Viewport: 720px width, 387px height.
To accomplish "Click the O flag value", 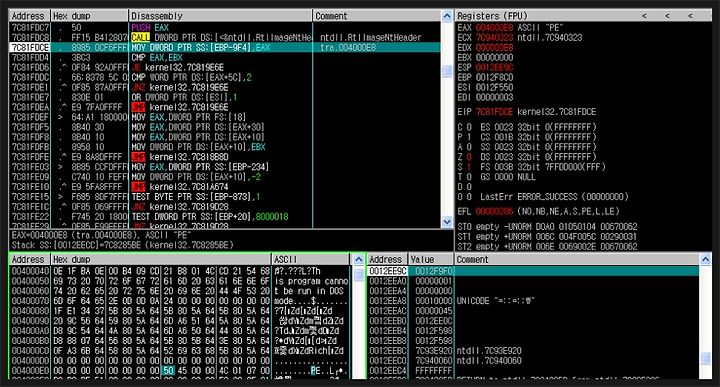I will (469, 196).
